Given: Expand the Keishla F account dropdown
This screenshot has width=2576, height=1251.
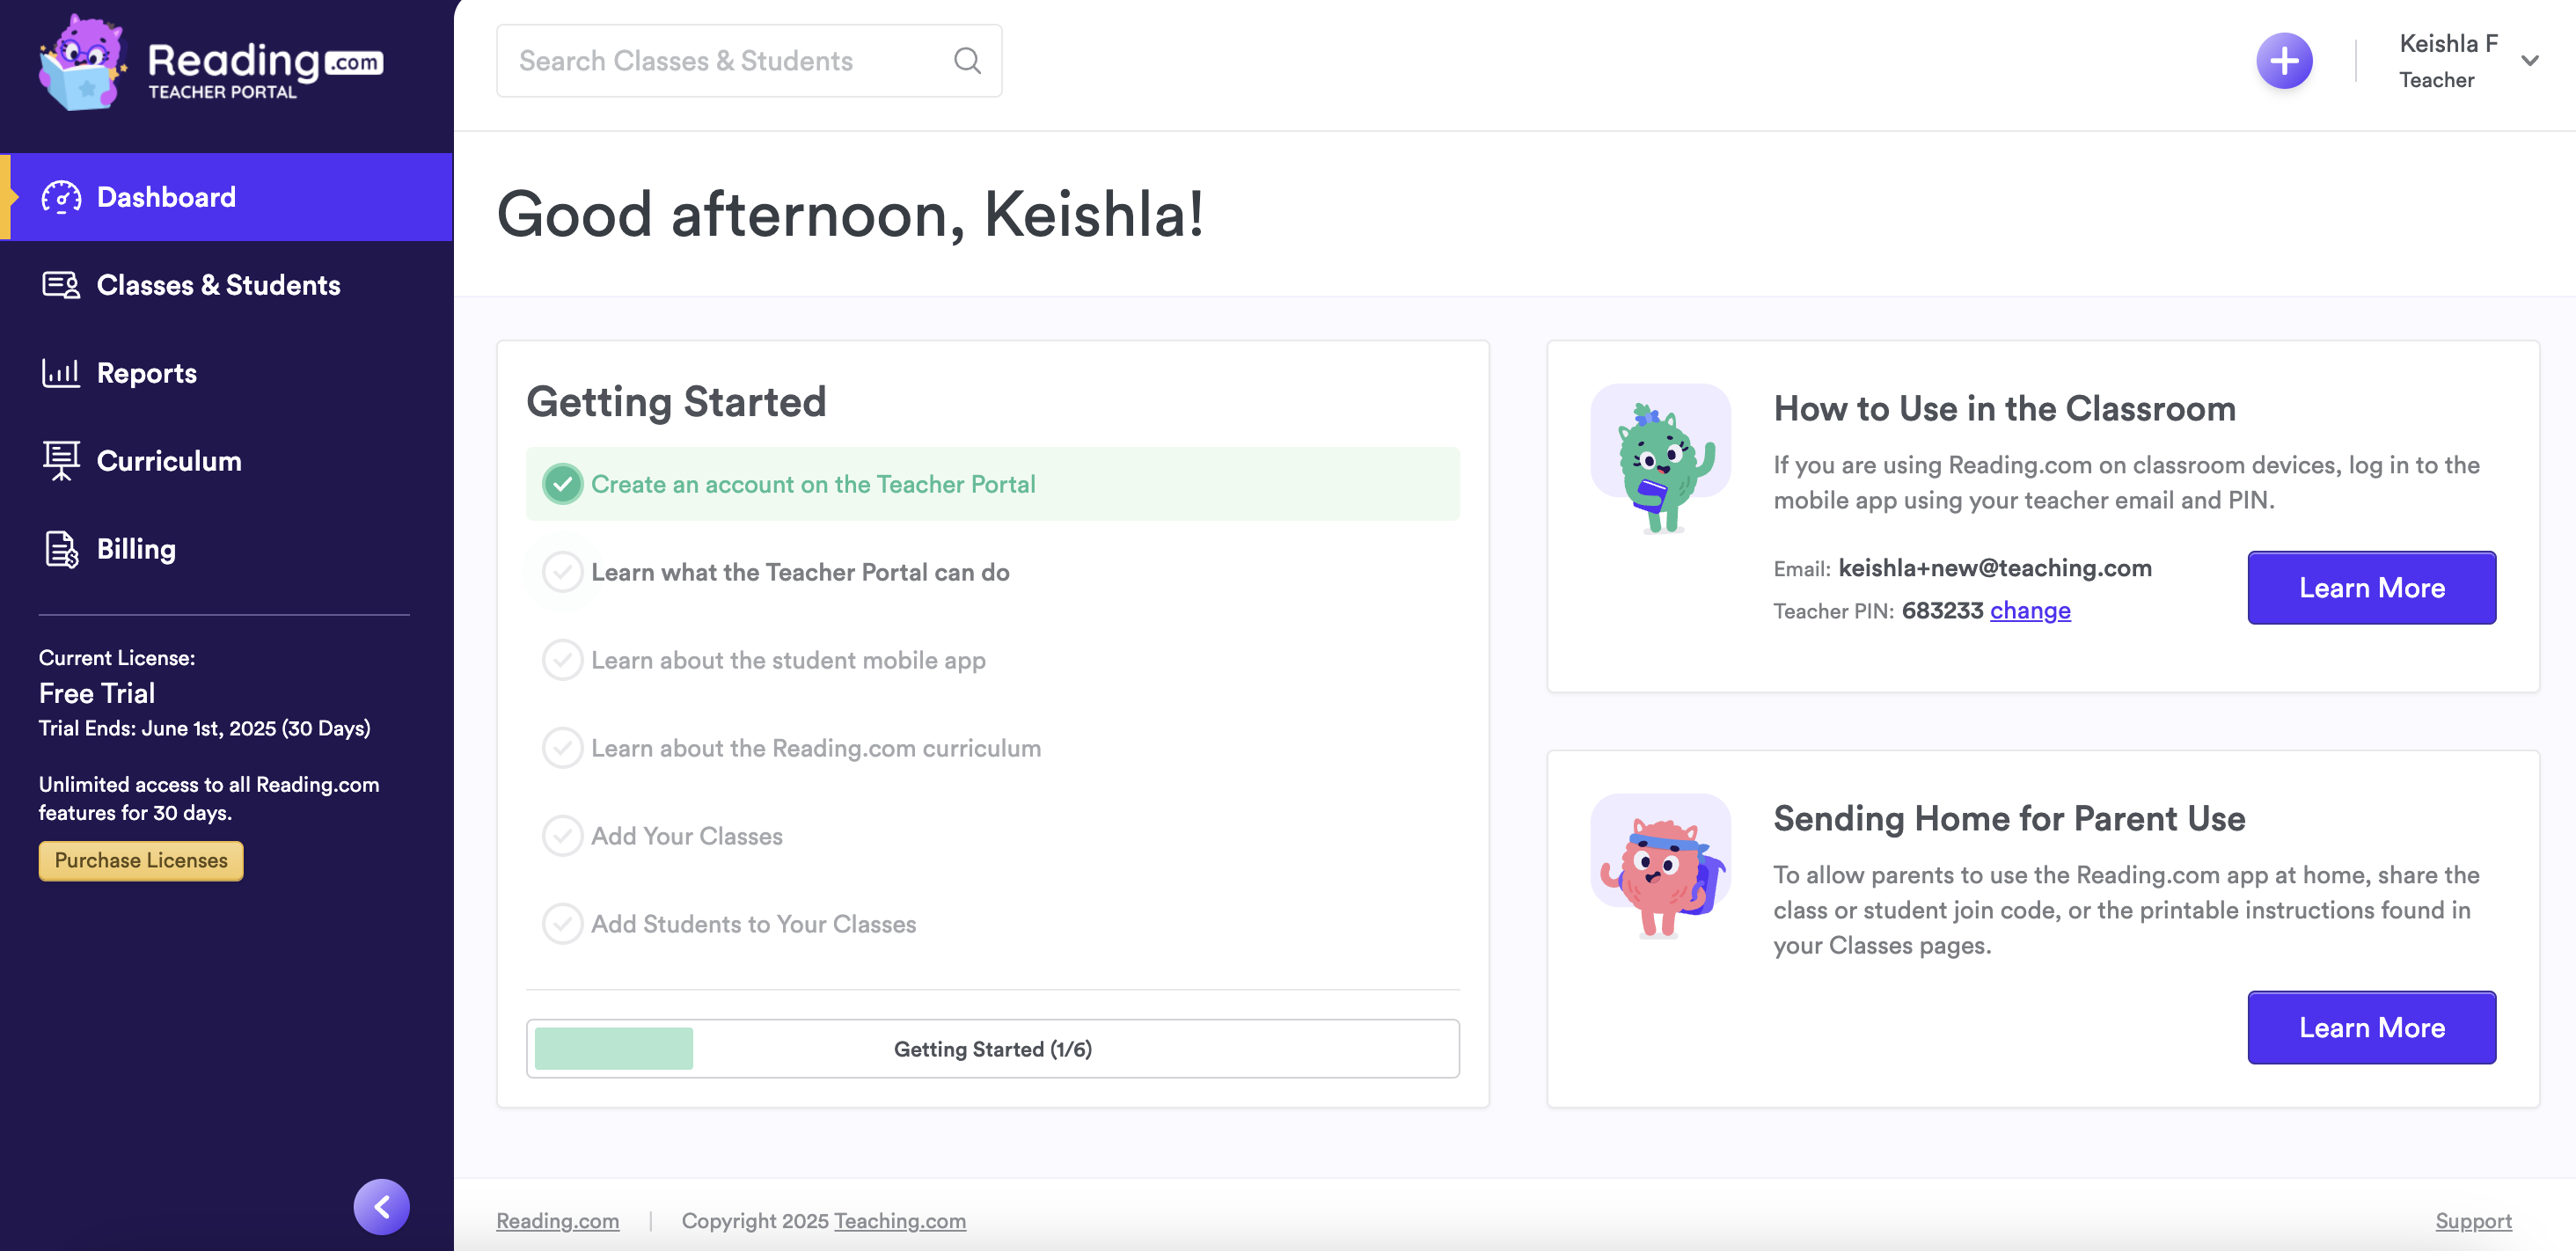Looking at the screenshot, I should point(2529,61).
